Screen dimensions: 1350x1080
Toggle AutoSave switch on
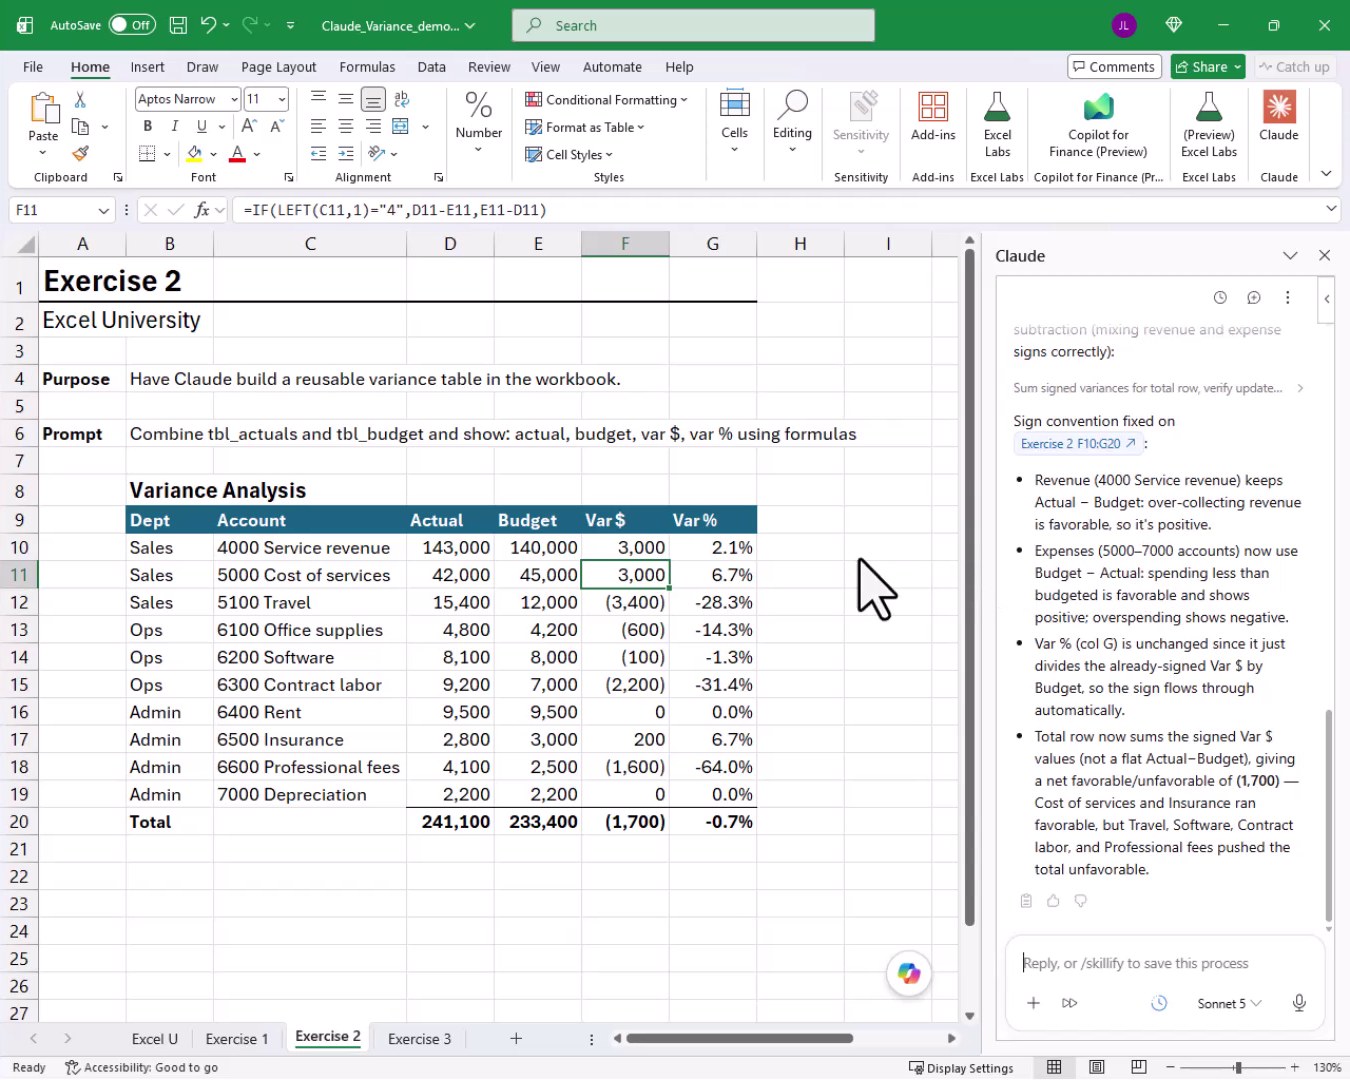[132, 25]
